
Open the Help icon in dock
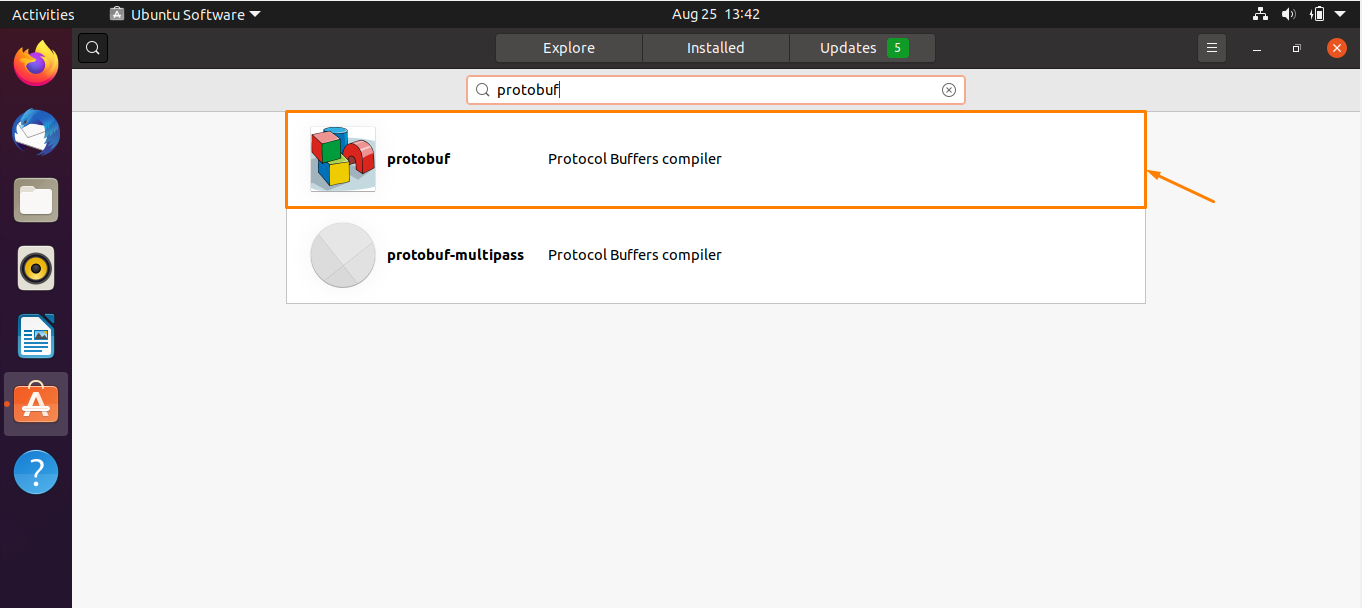coord(36,471)
